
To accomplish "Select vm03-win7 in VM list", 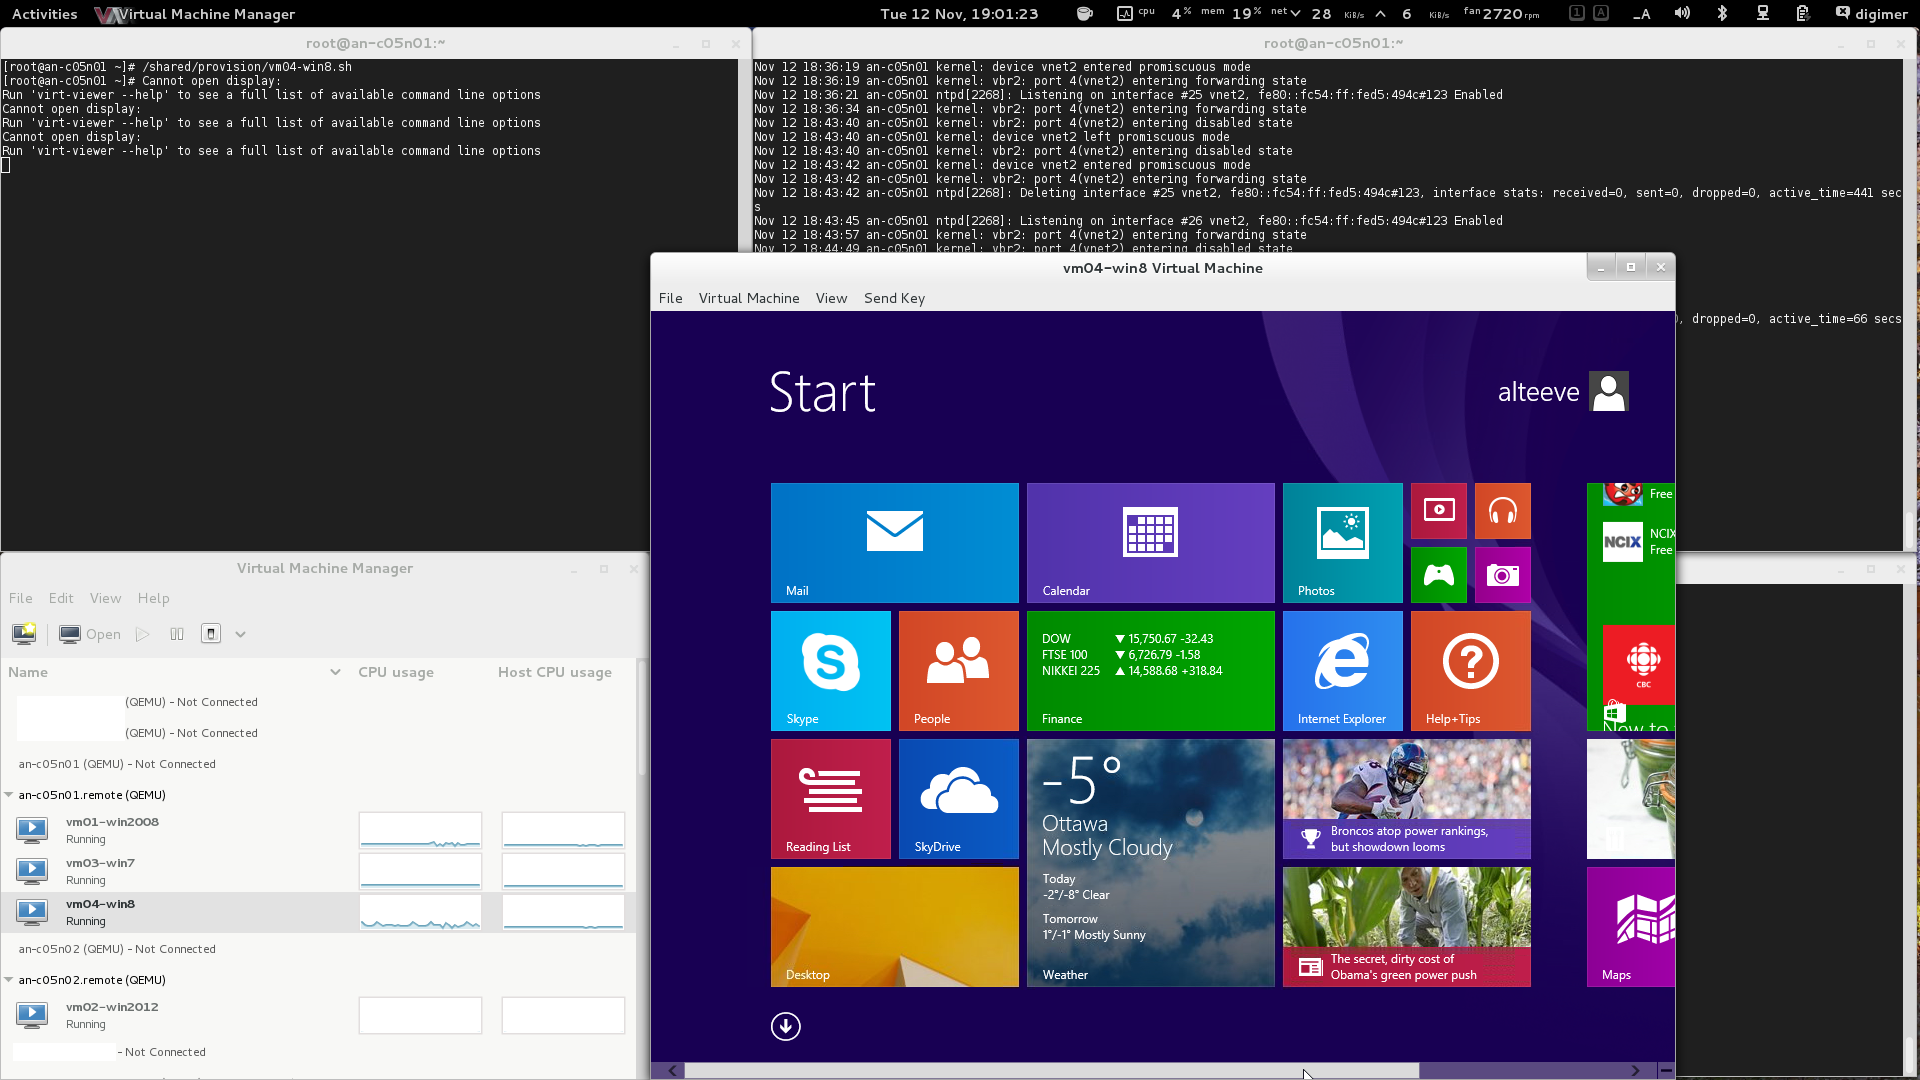I will click(x=318, y=871).
